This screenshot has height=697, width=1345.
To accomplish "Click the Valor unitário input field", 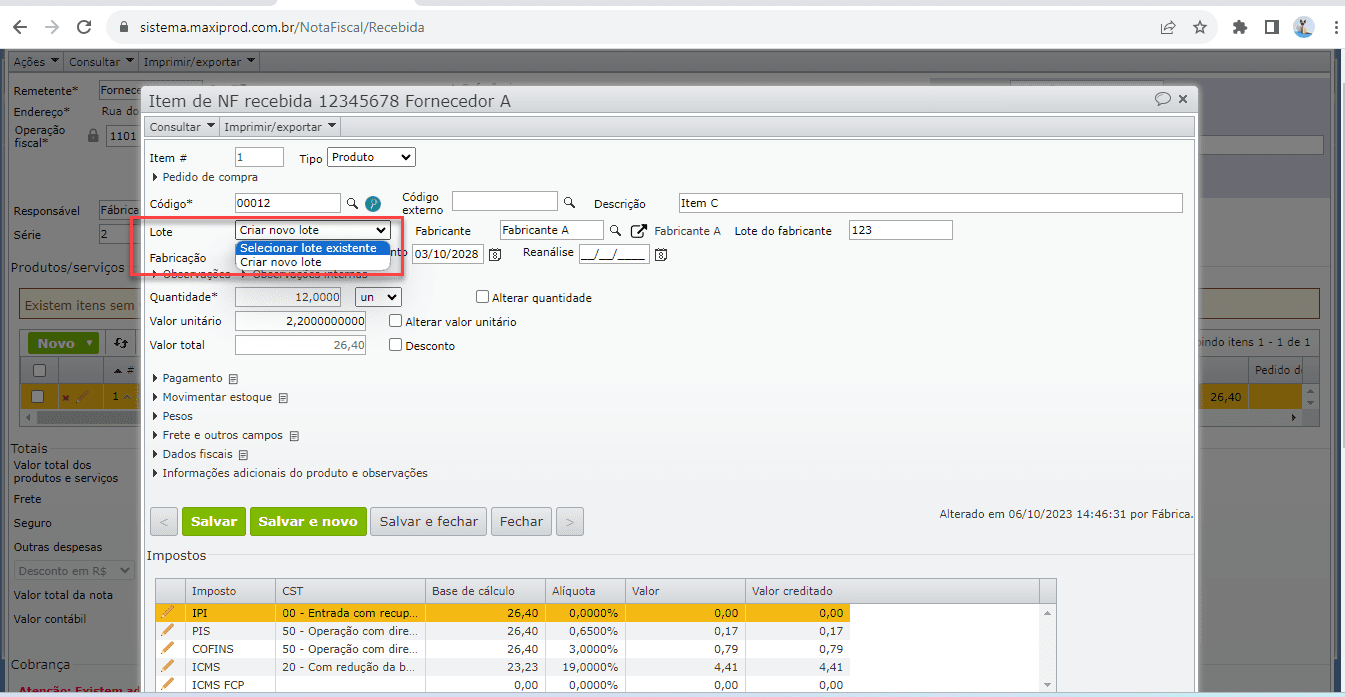I will coord(300,321).
